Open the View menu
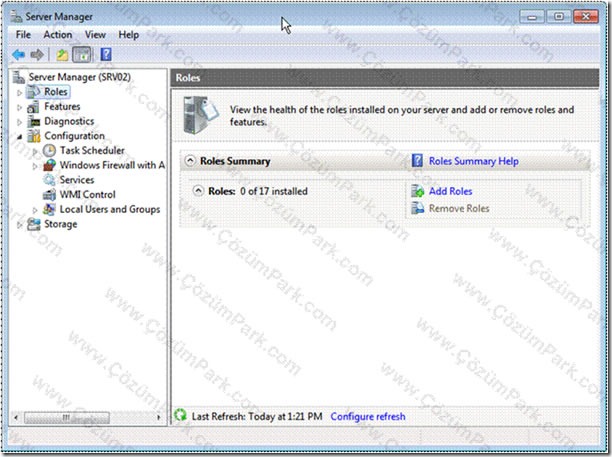 (95, 35)
